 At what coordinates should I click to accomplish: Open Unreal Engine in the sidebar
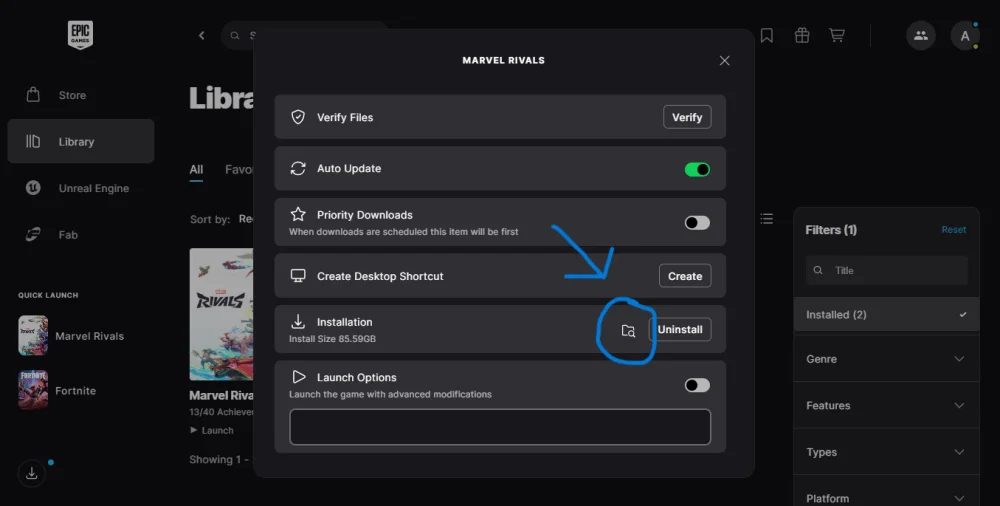pos(81,188)
